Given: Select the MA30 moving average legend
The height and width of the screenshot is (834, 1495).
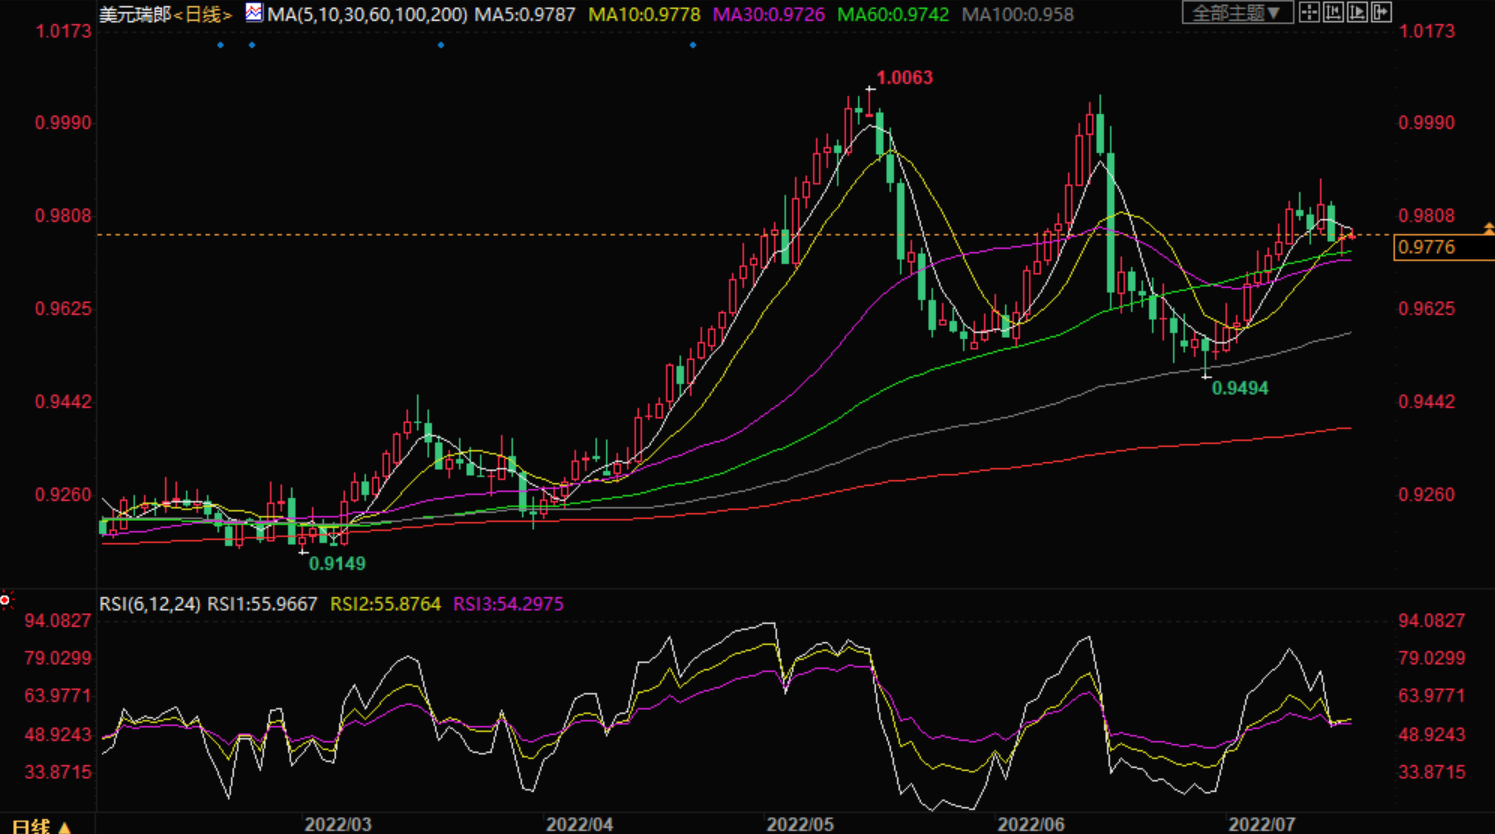Looking at the screenshot, I should pos(768,15).
